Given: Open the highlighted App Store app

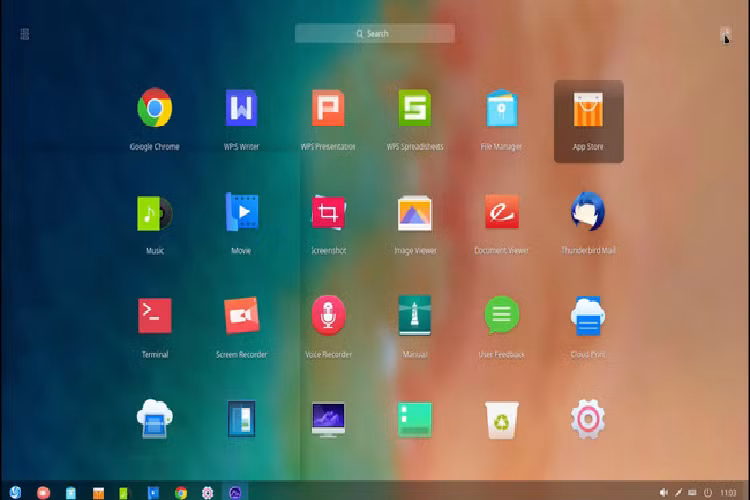Looking at the screenshot, I should 588,121.
